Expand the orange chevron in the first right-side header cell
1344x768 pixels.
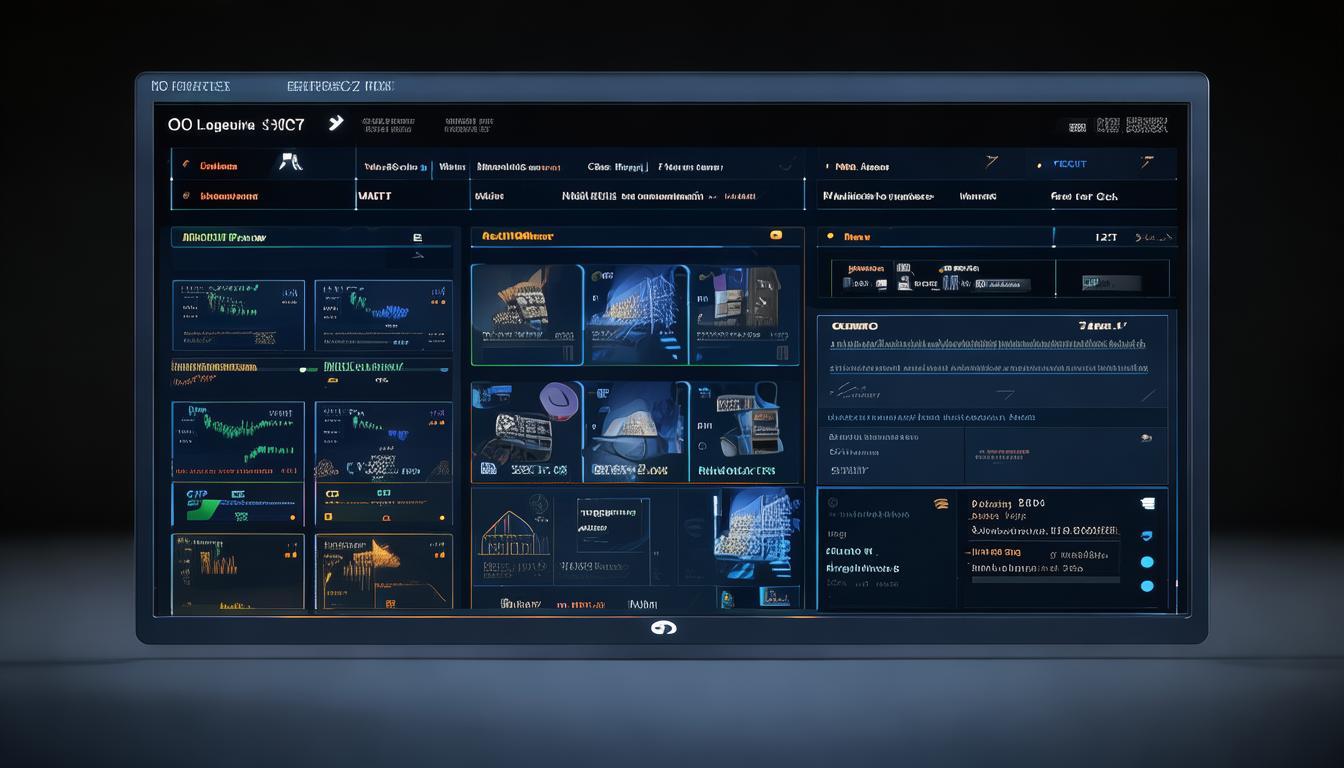point(991,162)
